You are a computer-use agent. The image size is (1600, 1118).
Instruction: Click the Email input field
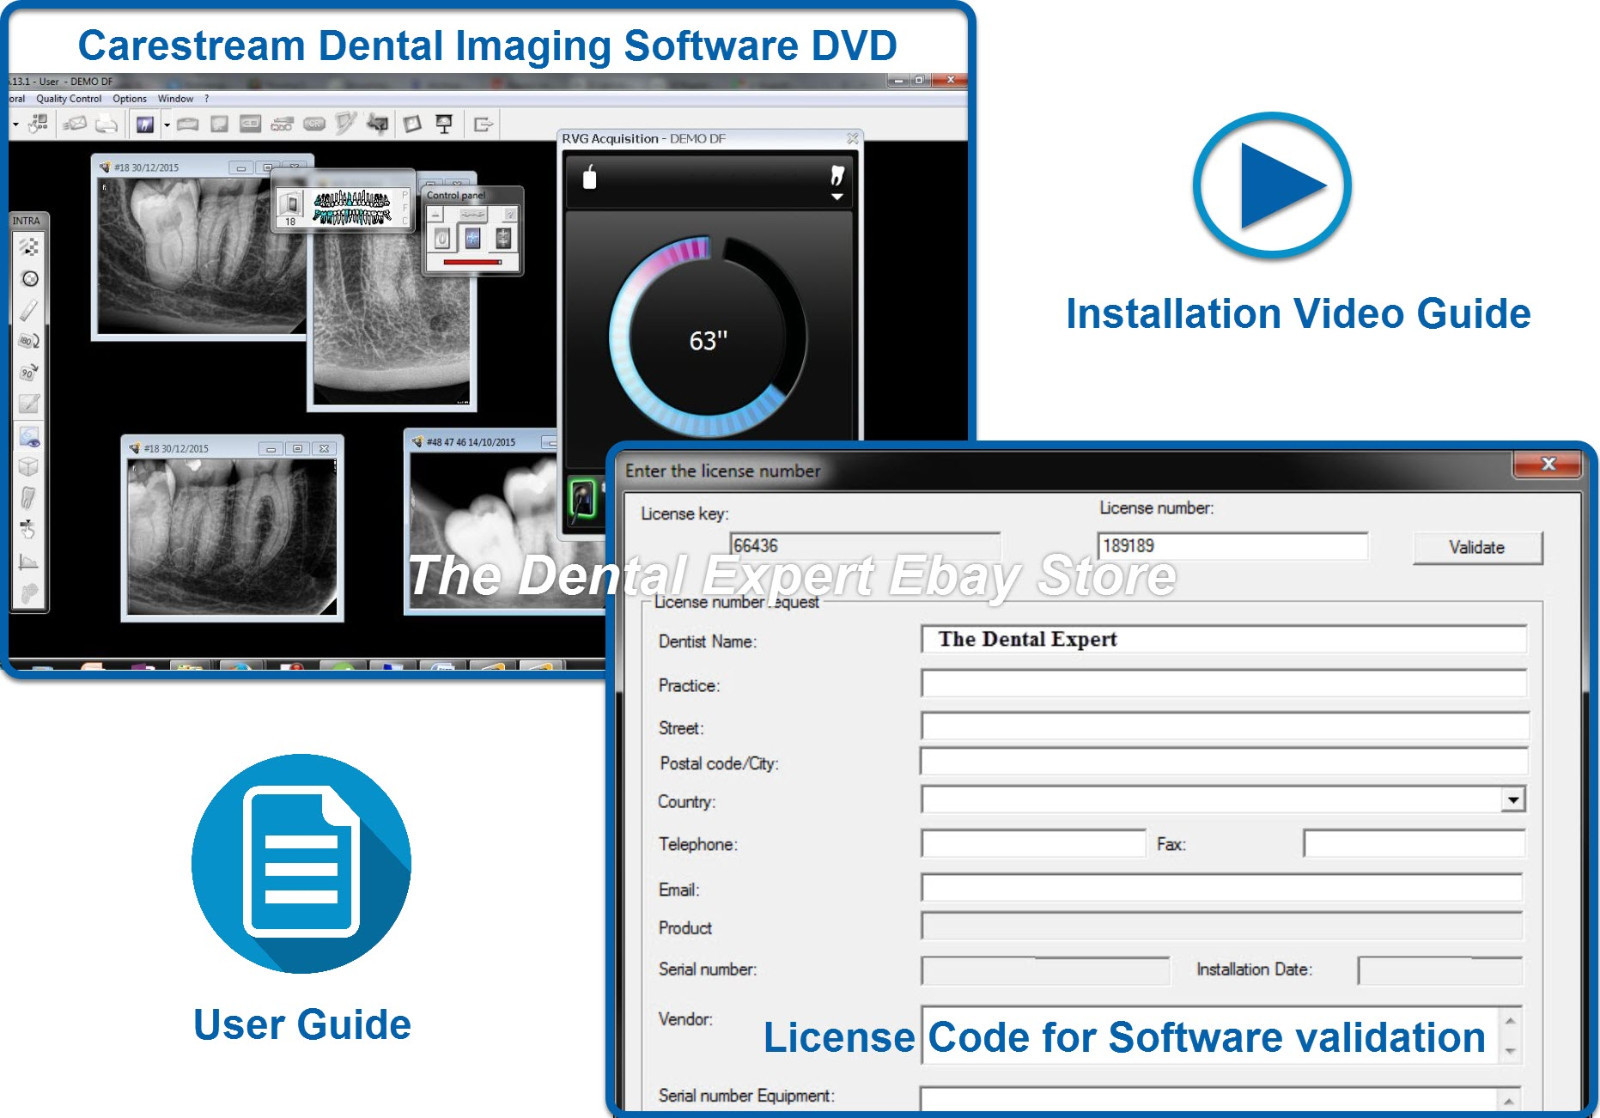pos(1222,888)
